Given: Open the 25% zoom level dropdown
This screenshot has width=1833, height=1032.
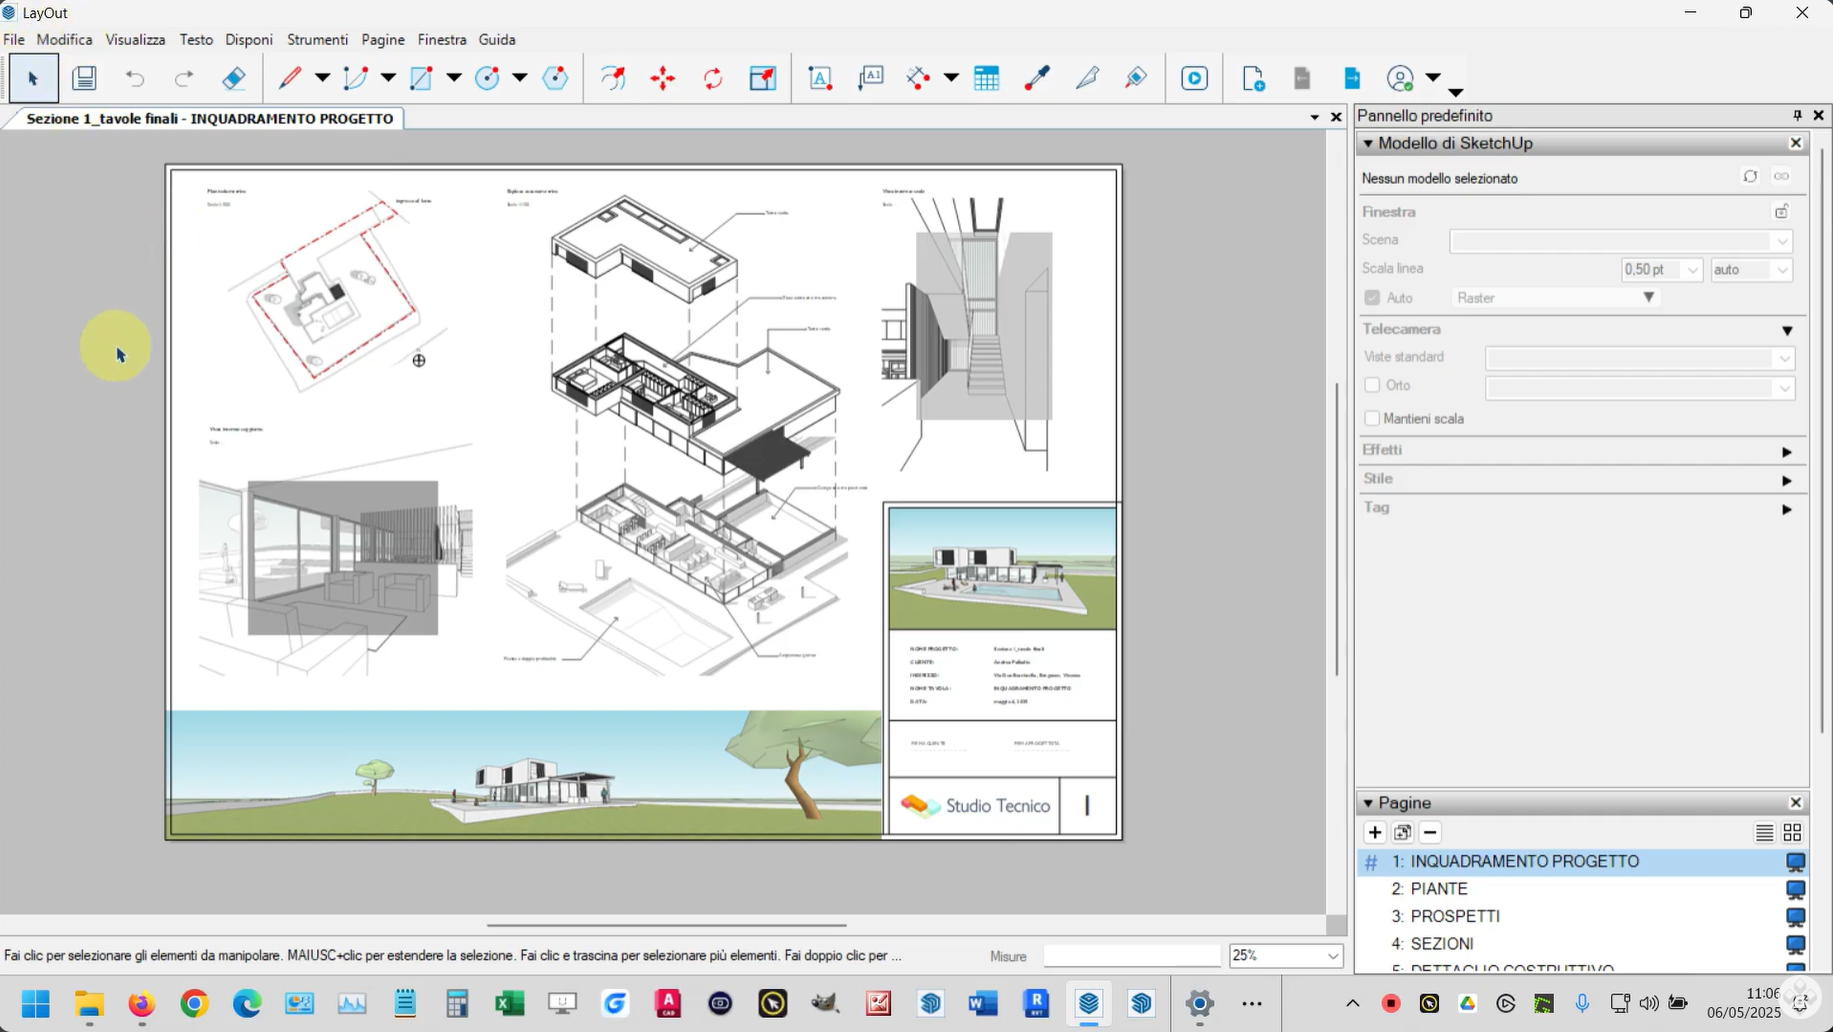Looking at the screenshot, I should tap(1332, 956).
